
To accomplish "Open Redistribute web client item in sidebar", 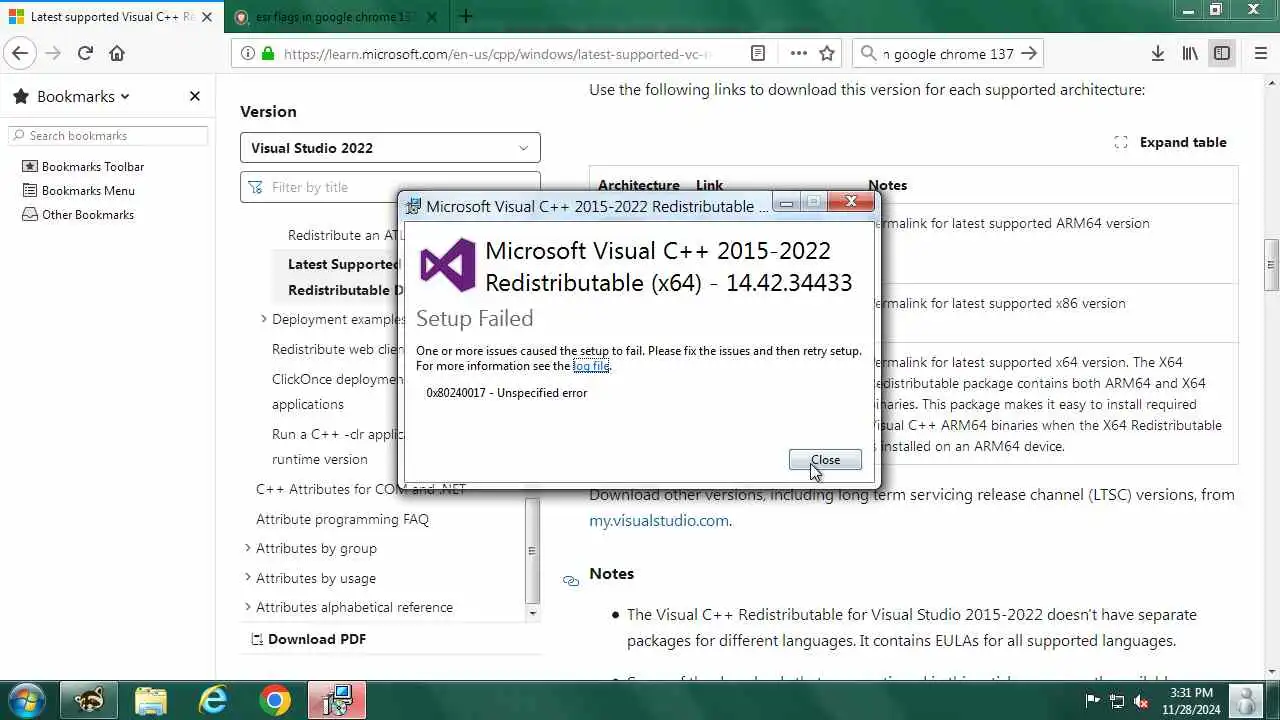I will 337,349.
